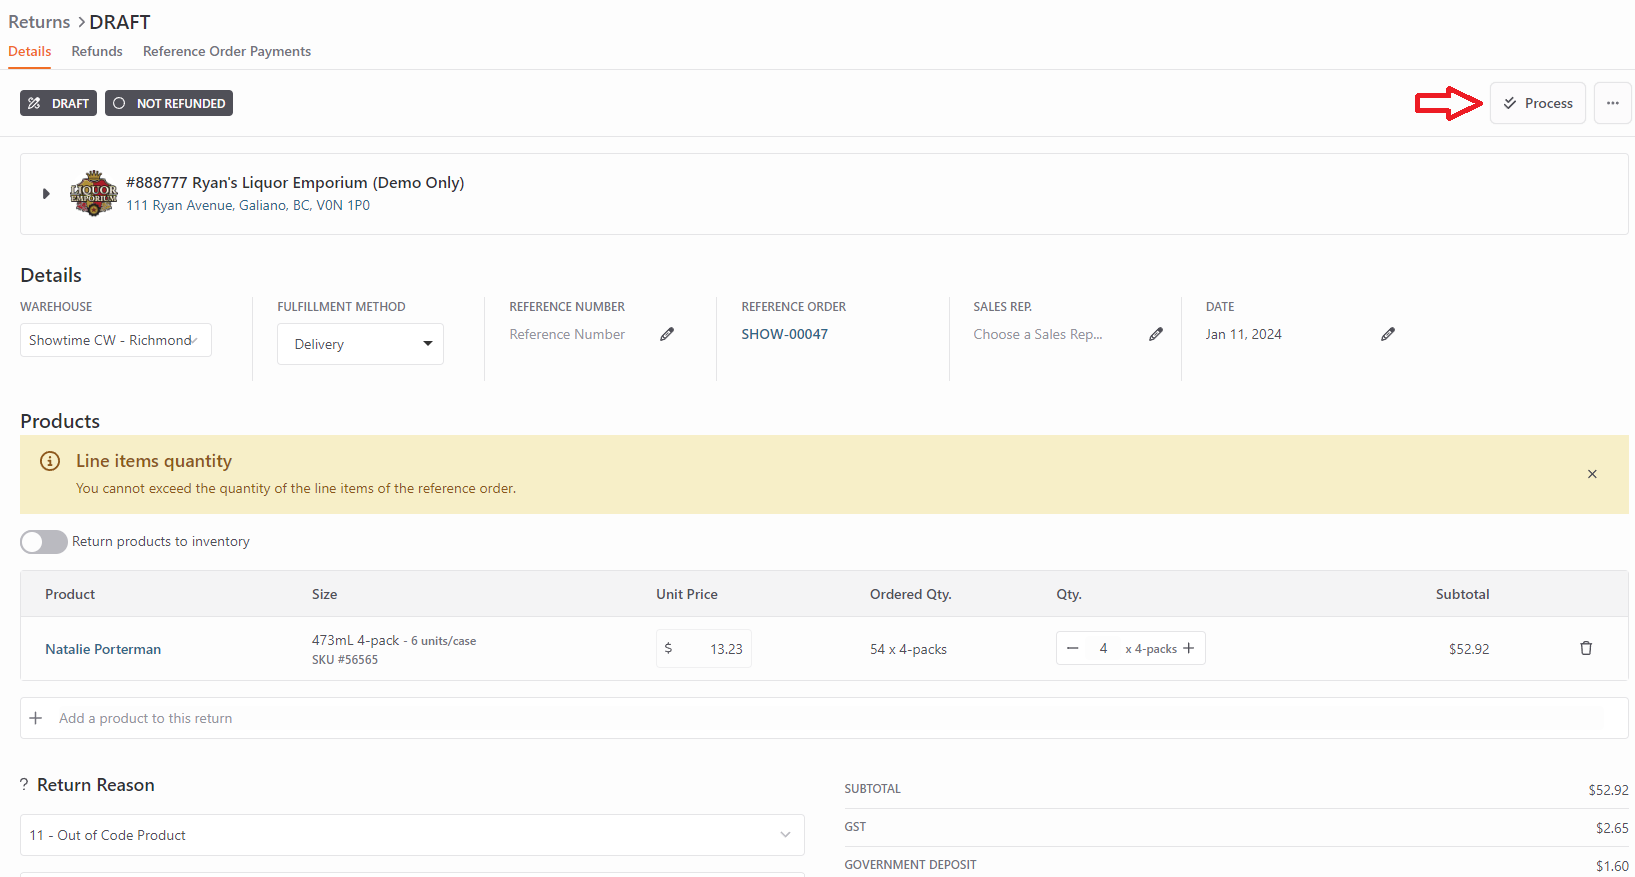
Task: Open the three-dot more options menu
Action: click(x=1613, y=103)
